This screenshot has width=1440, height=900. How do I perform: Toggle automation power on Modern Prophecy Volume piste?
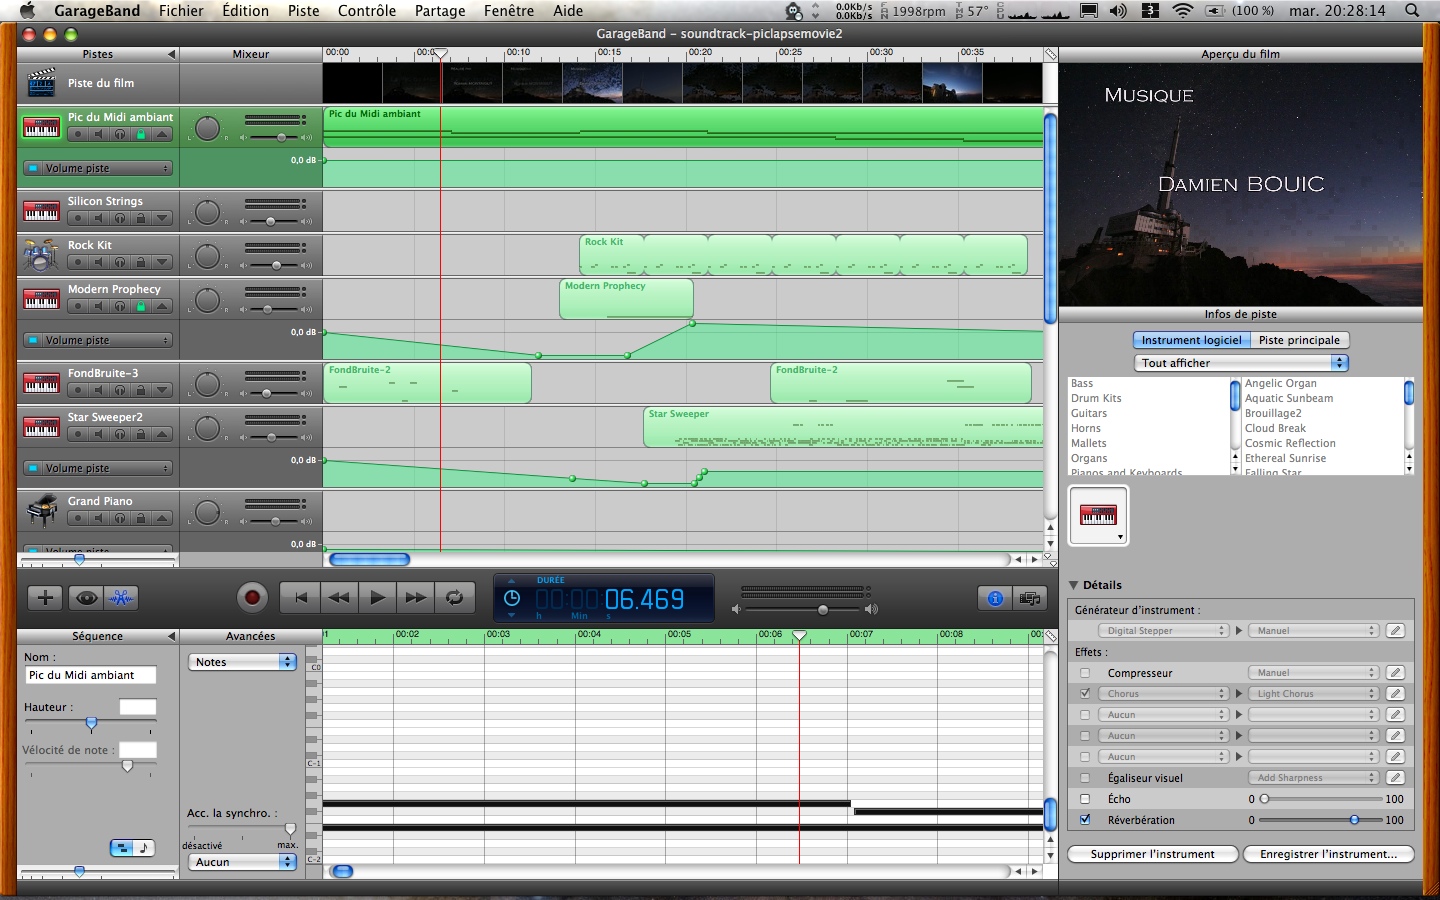pos(32,340)
